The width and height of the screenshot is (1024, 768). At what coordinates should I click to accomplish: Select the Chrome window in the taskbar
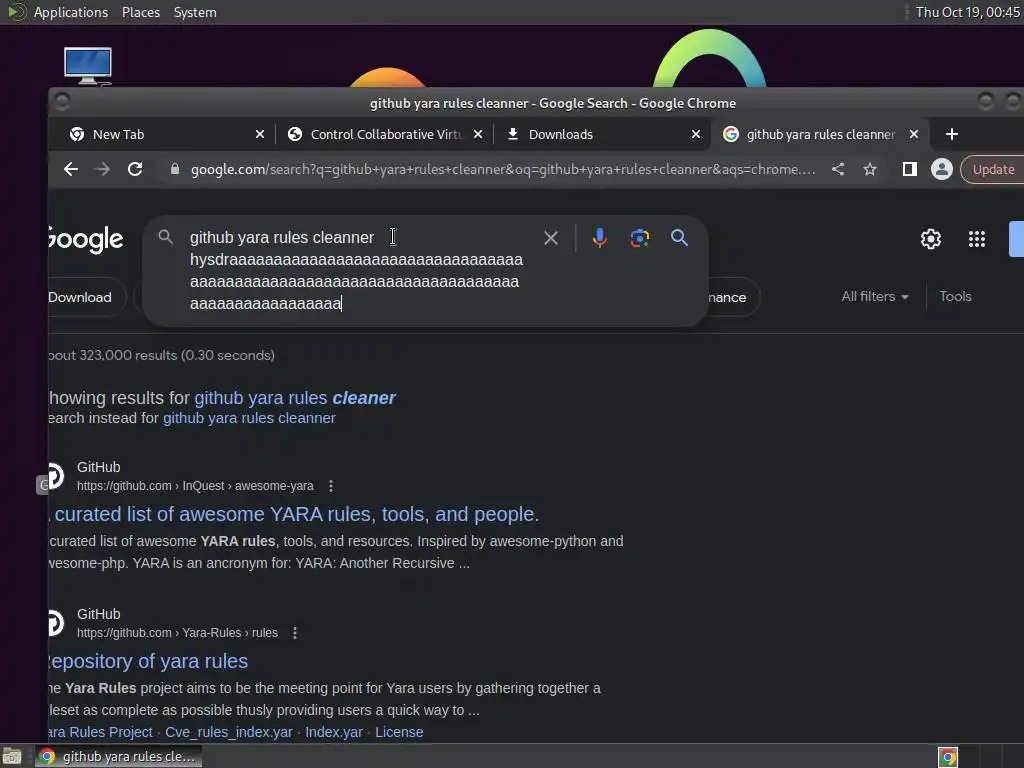point(118,758)
